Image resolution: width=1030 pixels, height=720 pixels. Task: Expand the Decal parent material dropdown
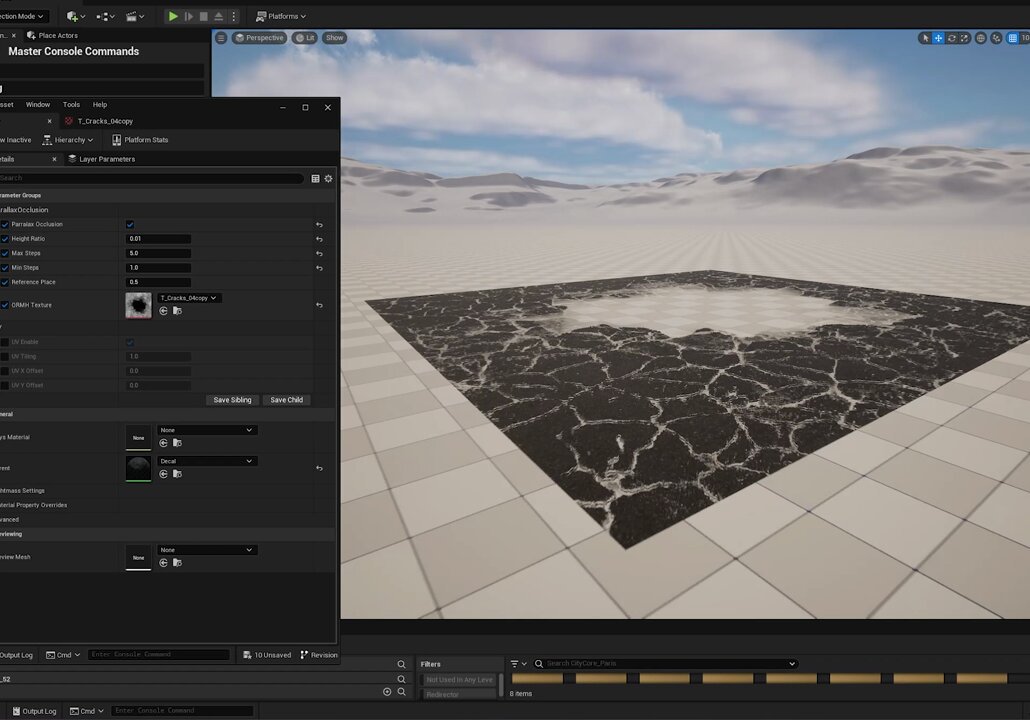[x=207, y=461]
